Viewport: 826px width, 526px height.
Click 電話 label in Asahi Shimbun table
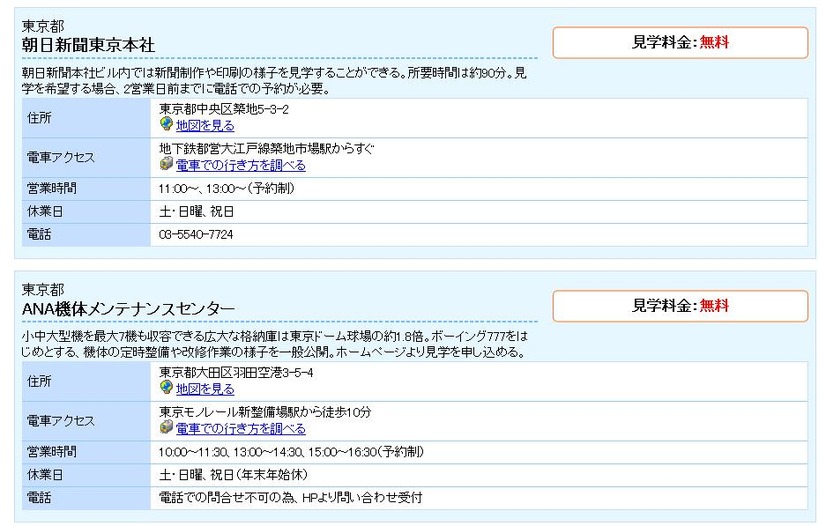pyautogui.click(x=40, y=235)
